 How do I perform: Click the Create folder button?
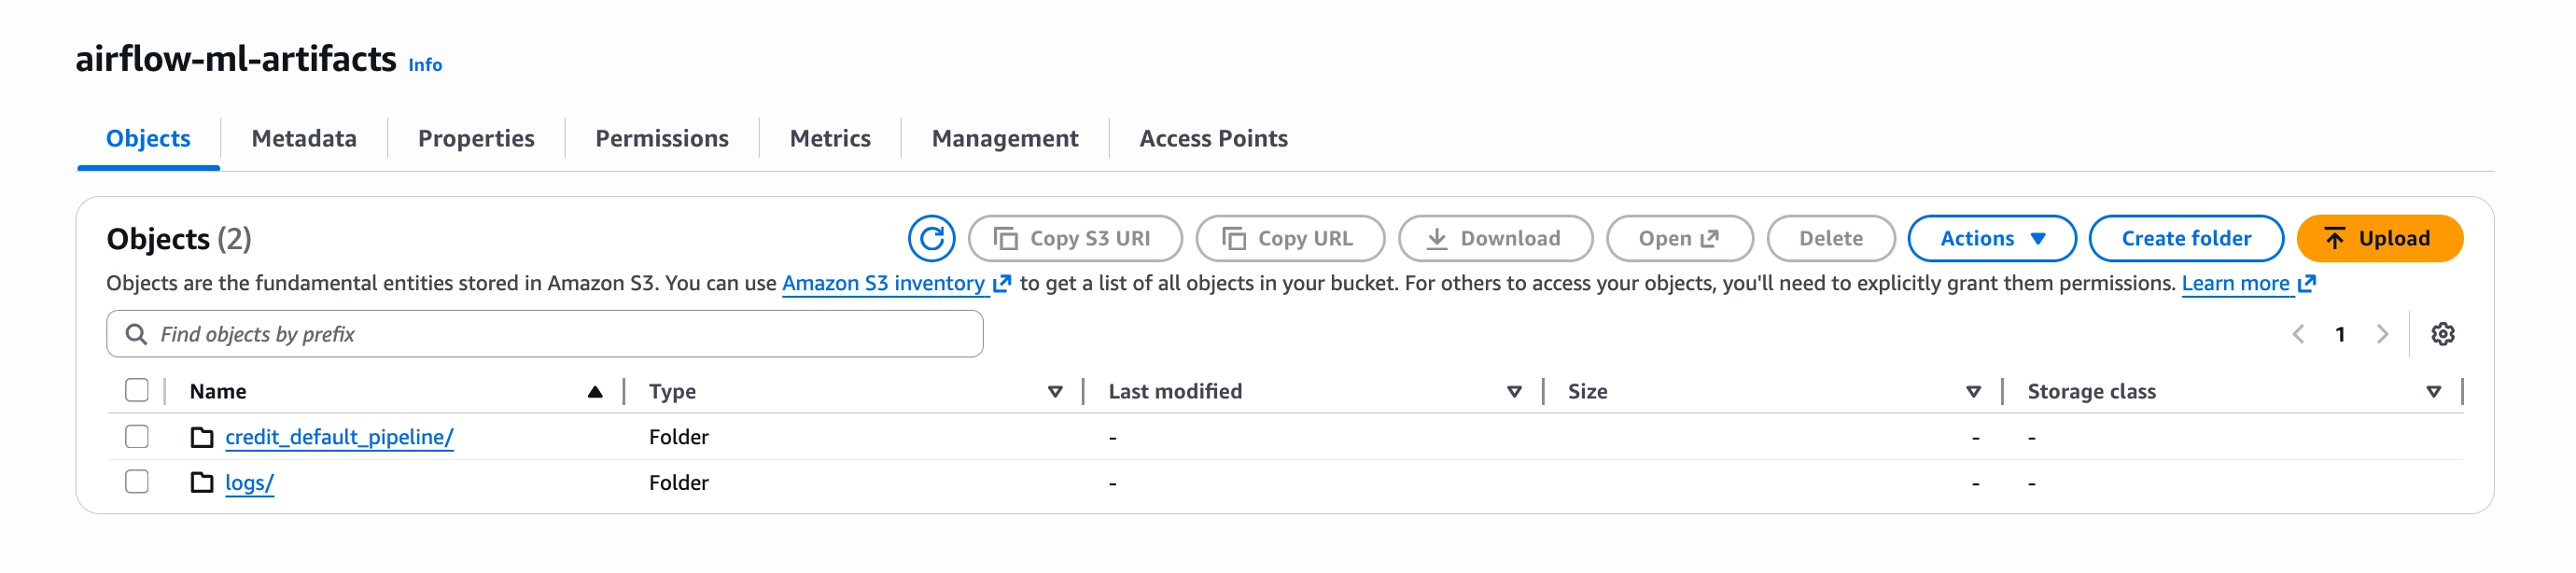[2185, 238]
